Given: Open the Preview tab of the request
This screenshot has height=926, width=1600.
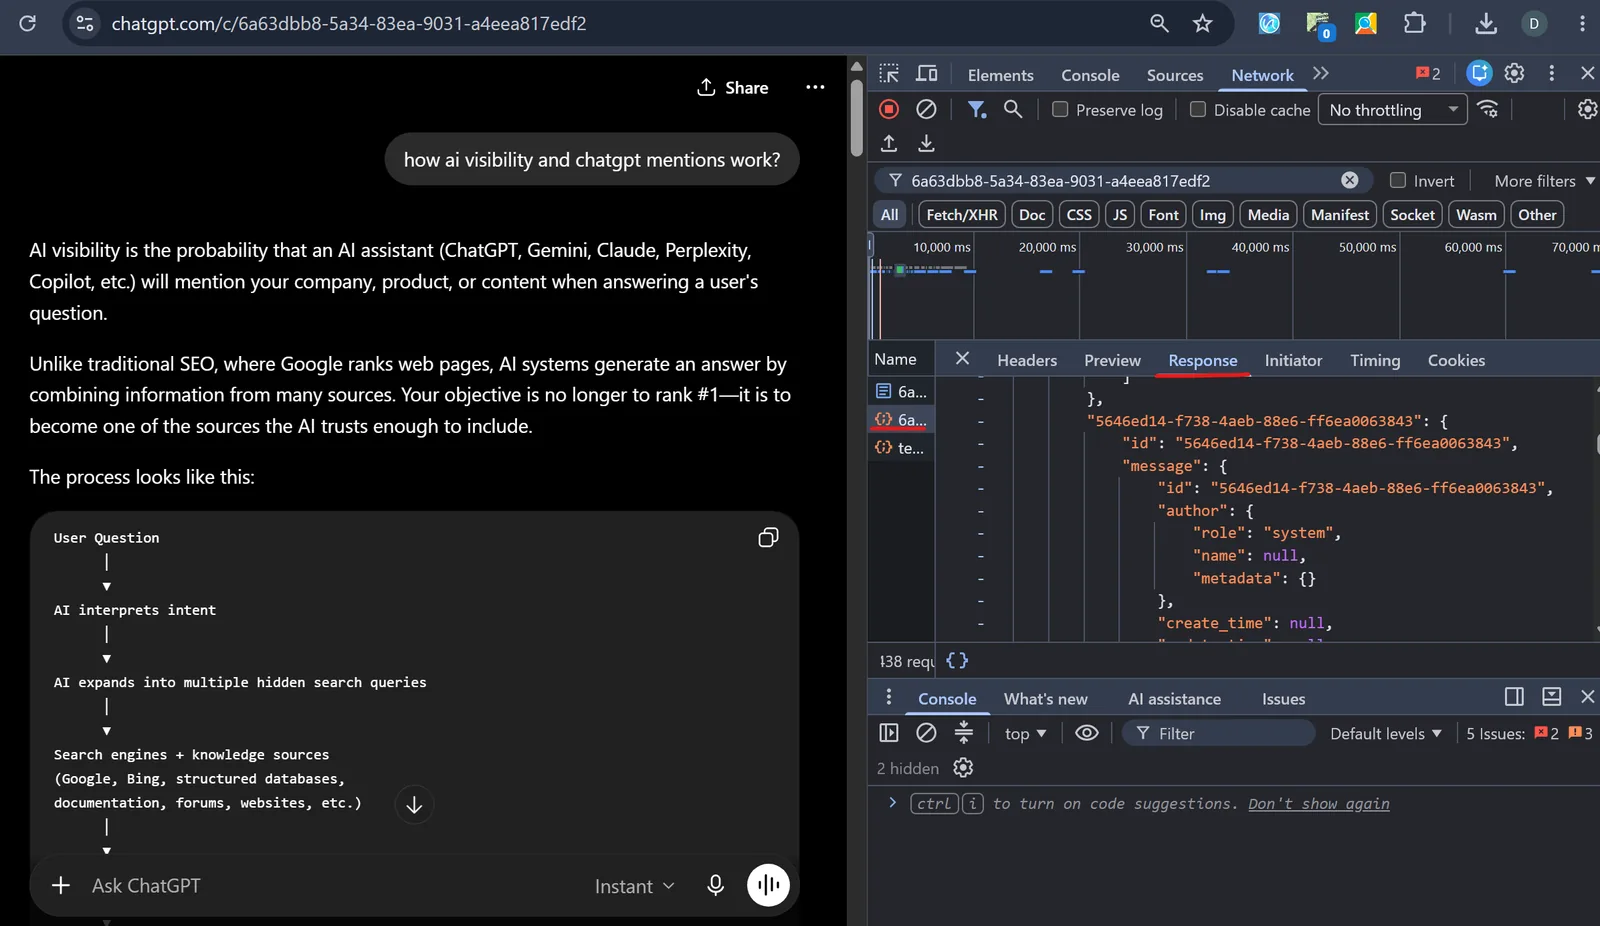Looking at the screenshot, I should [1112, 360].
